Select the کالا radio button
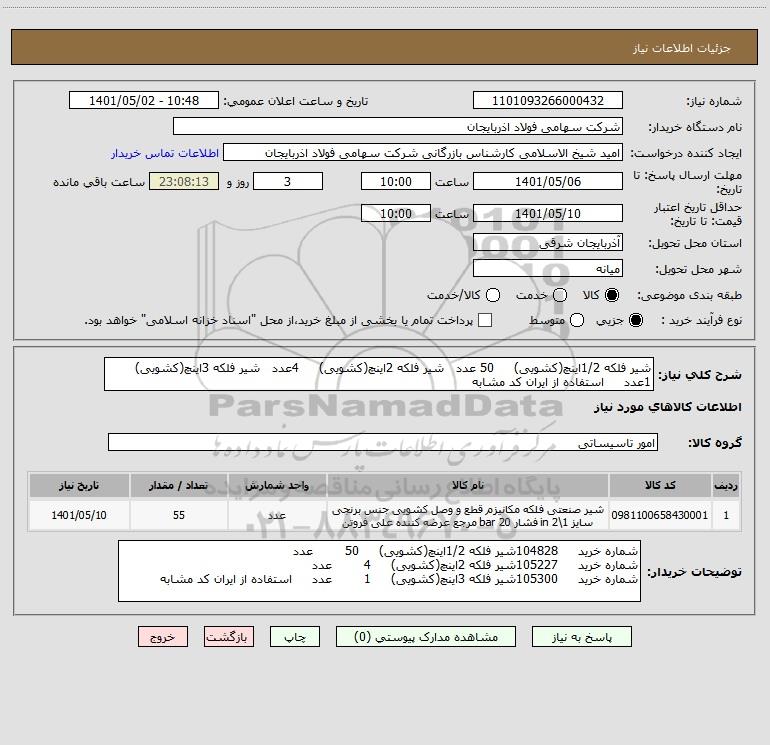The image size is (770, 745). pos(612,295)
